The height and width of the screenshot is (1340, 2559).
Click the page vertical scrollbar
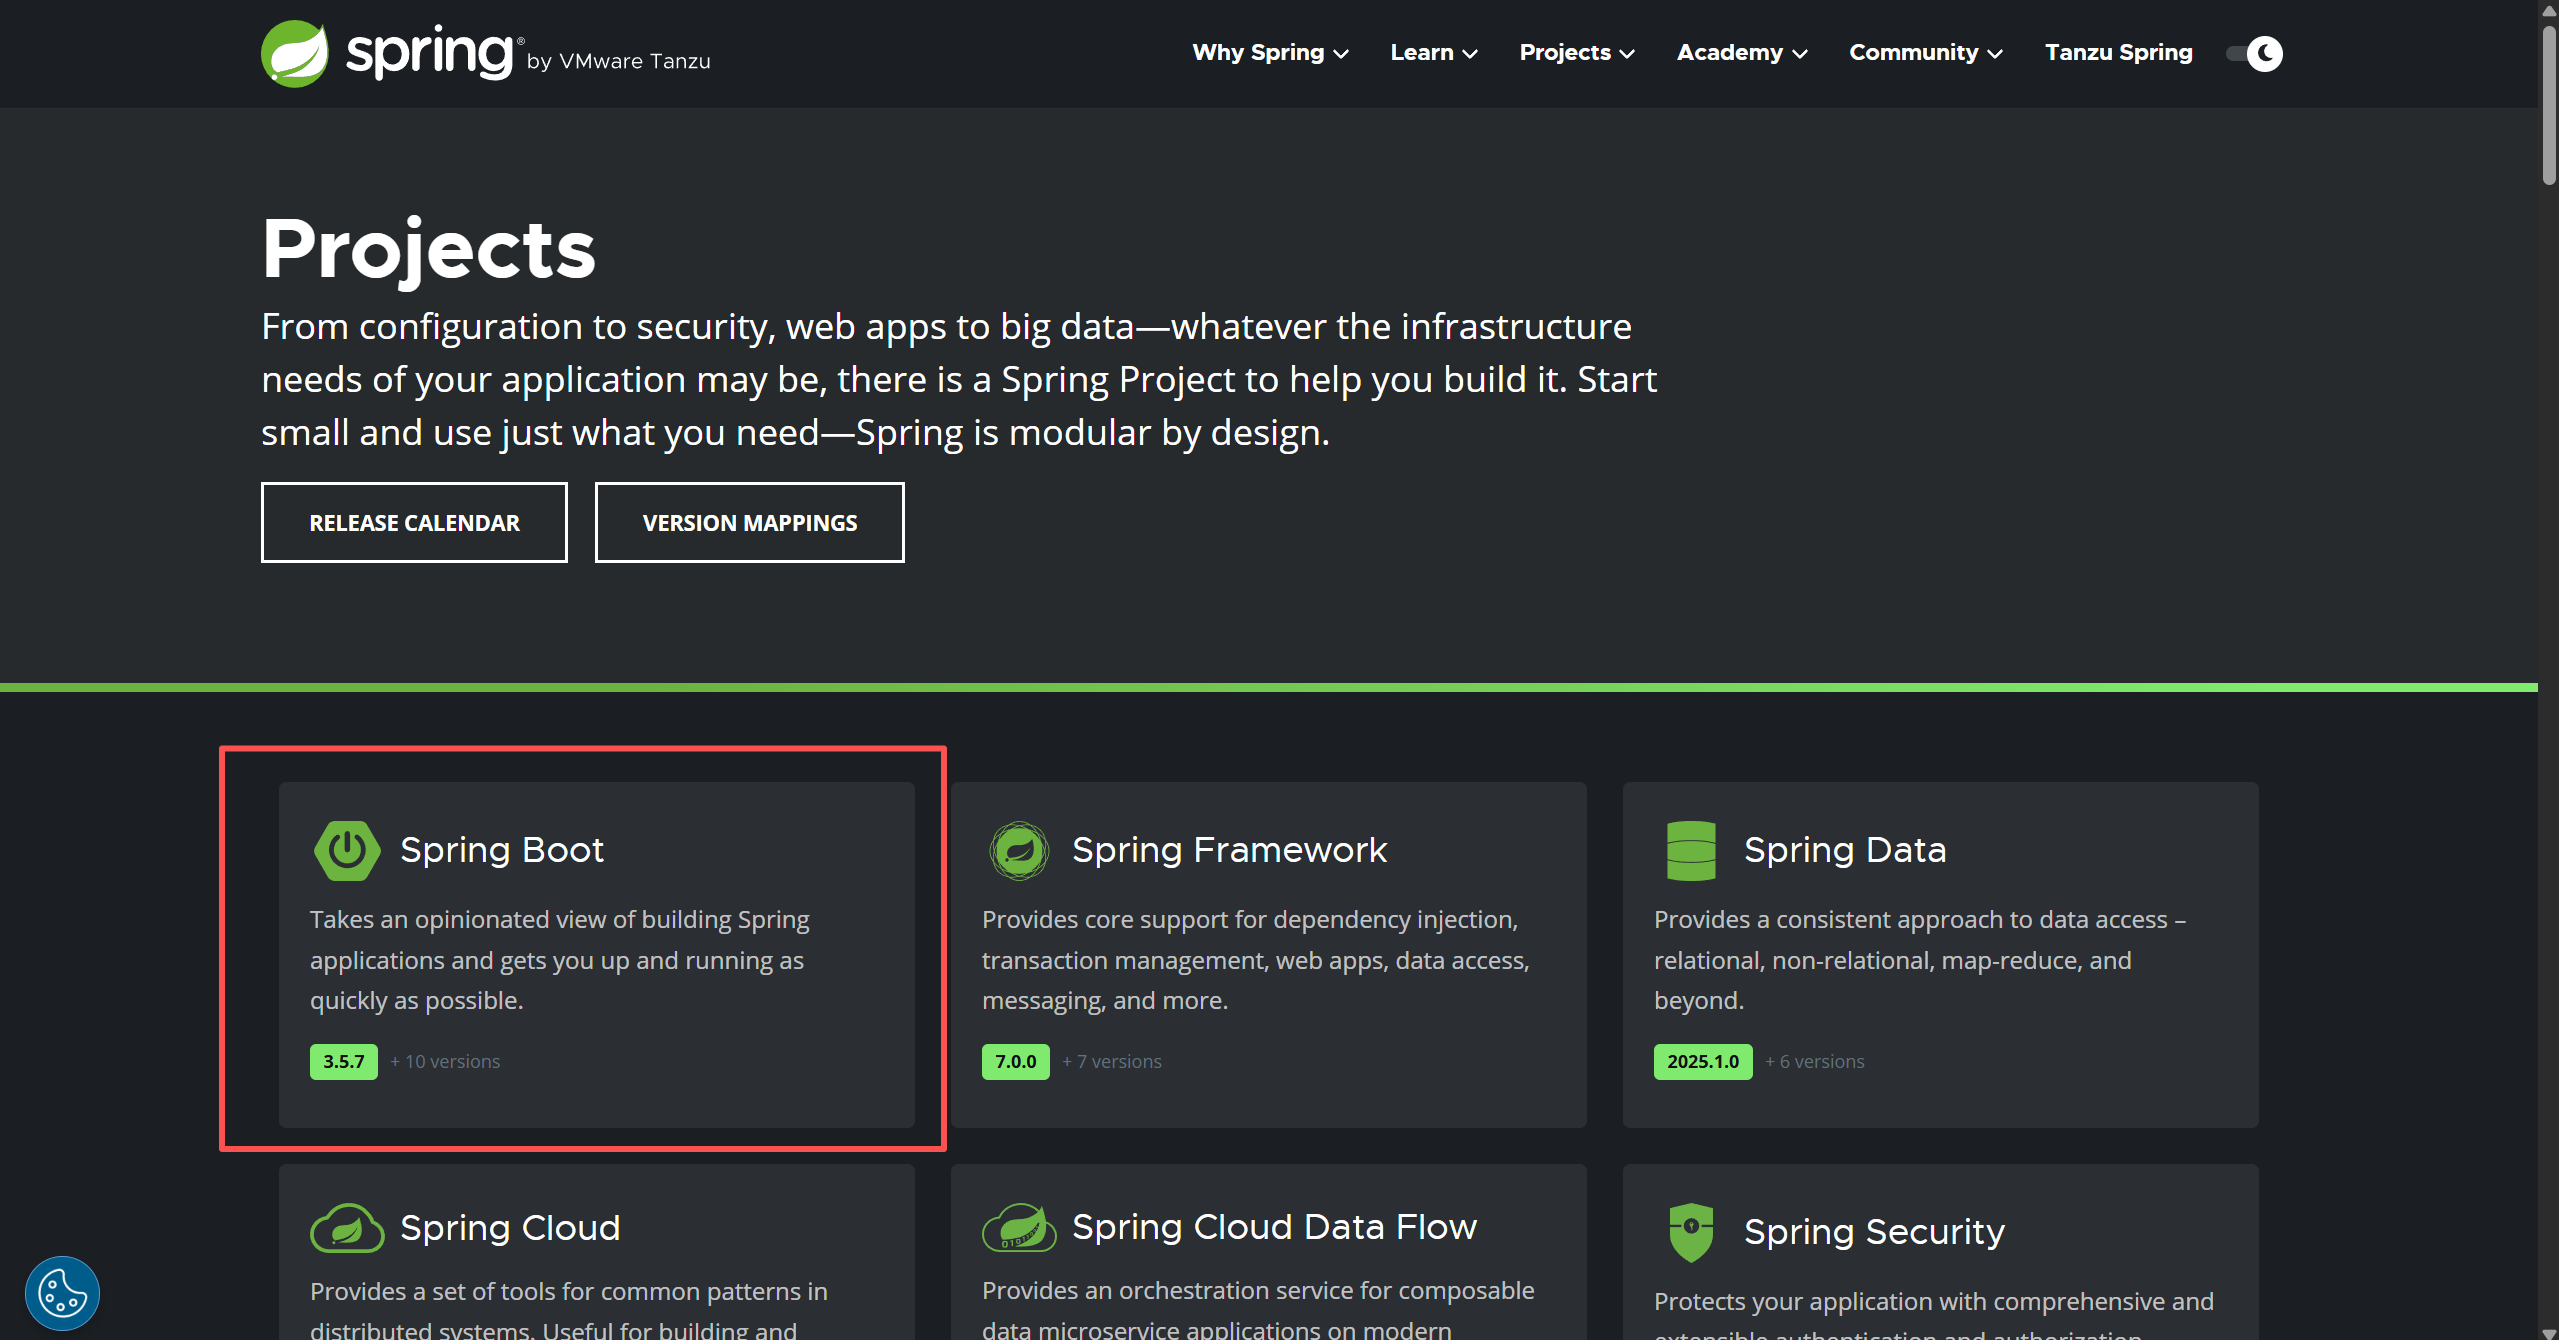(2548, 105)
